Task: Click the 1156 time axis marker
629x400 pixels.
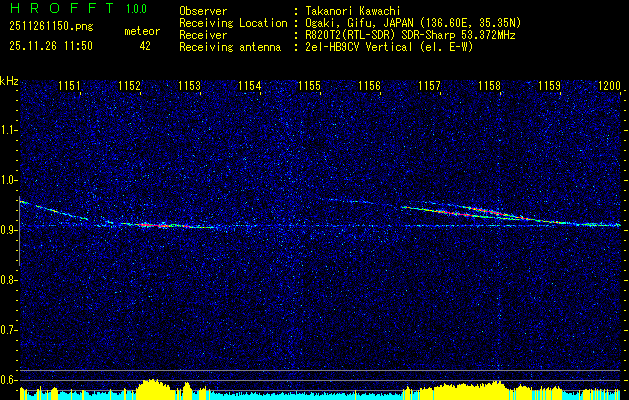Action: pos(369,85)
